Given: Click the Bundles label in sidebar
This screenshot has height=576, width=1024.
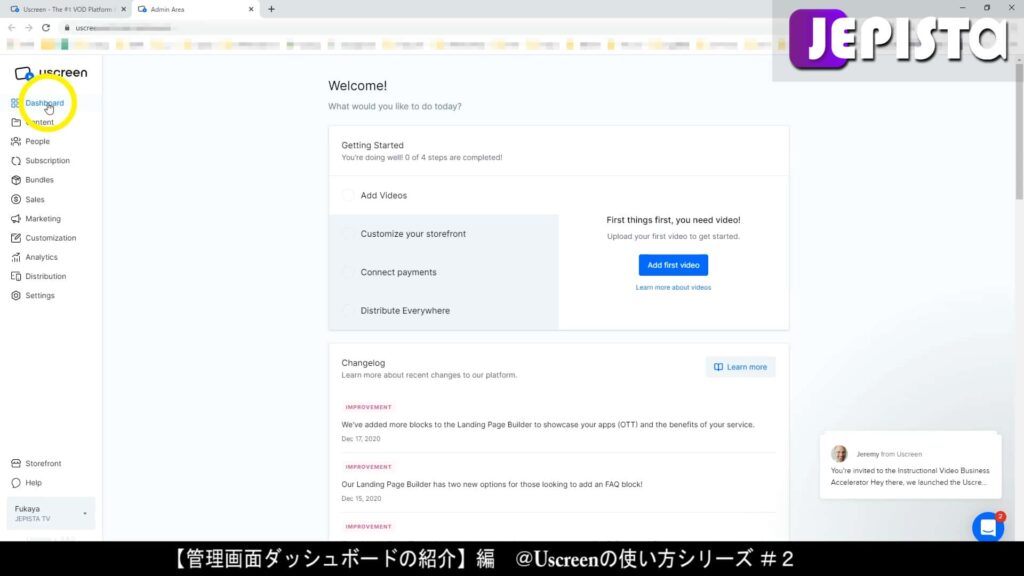Looking at the screenshot, I should pyautogui.click(x=39, y=180).
